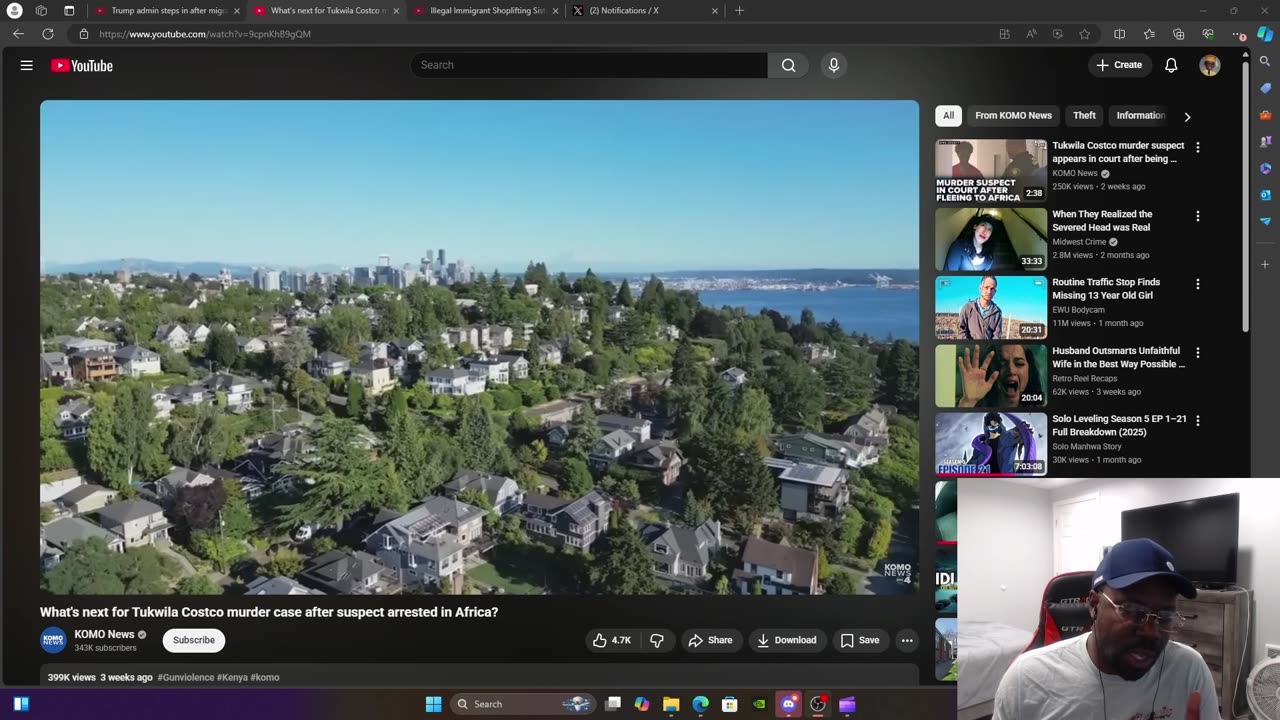Save video to playlist
The width and height of the screenshot is (1280, 720).
click(x=859, y=640)
